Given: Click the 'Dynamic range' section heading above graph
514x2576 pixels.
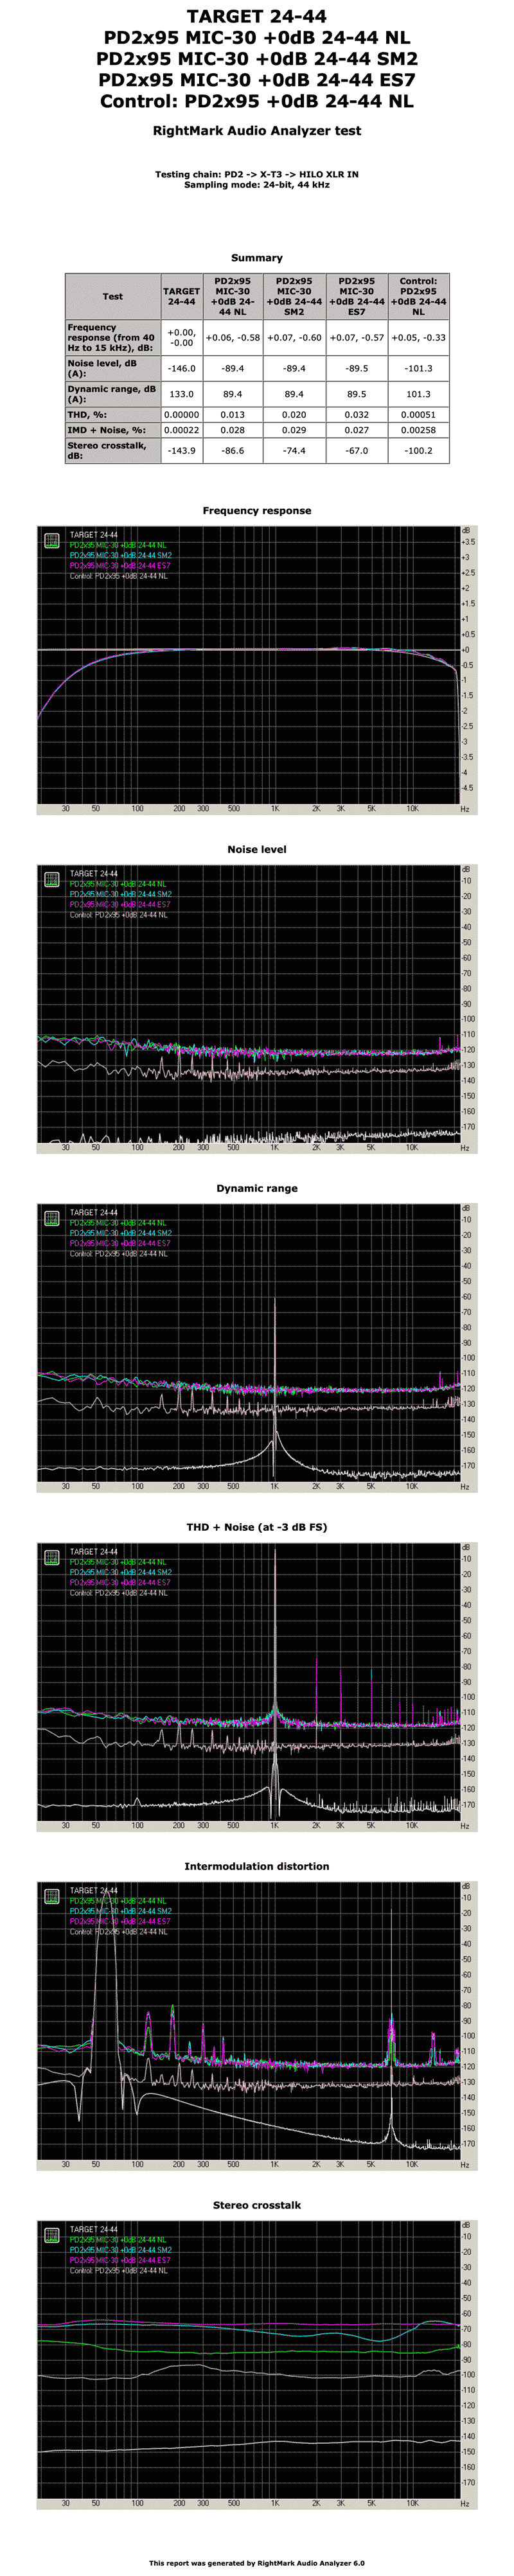Looking at the screenshot, I should [x=257, y=1188].
